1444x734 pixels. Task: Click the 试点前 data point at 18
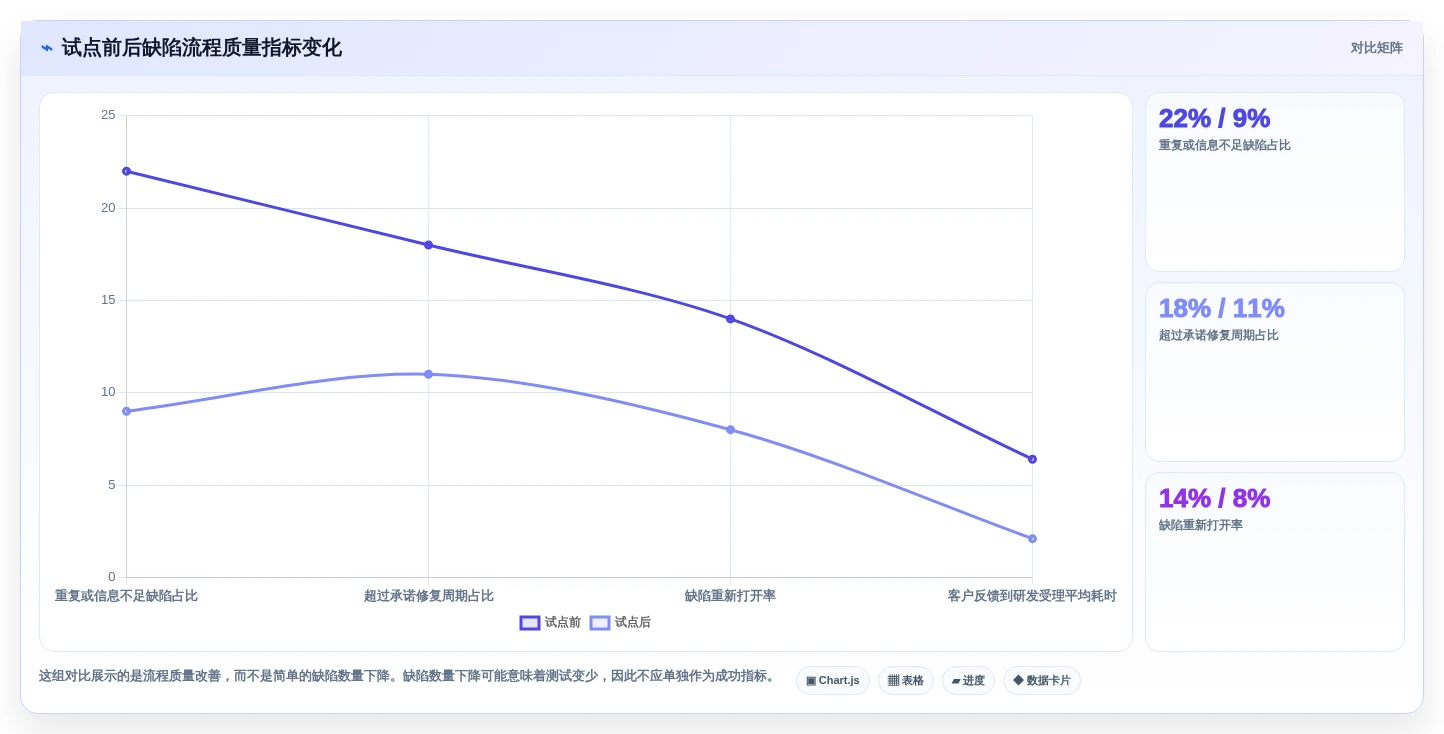coord(428,245)
